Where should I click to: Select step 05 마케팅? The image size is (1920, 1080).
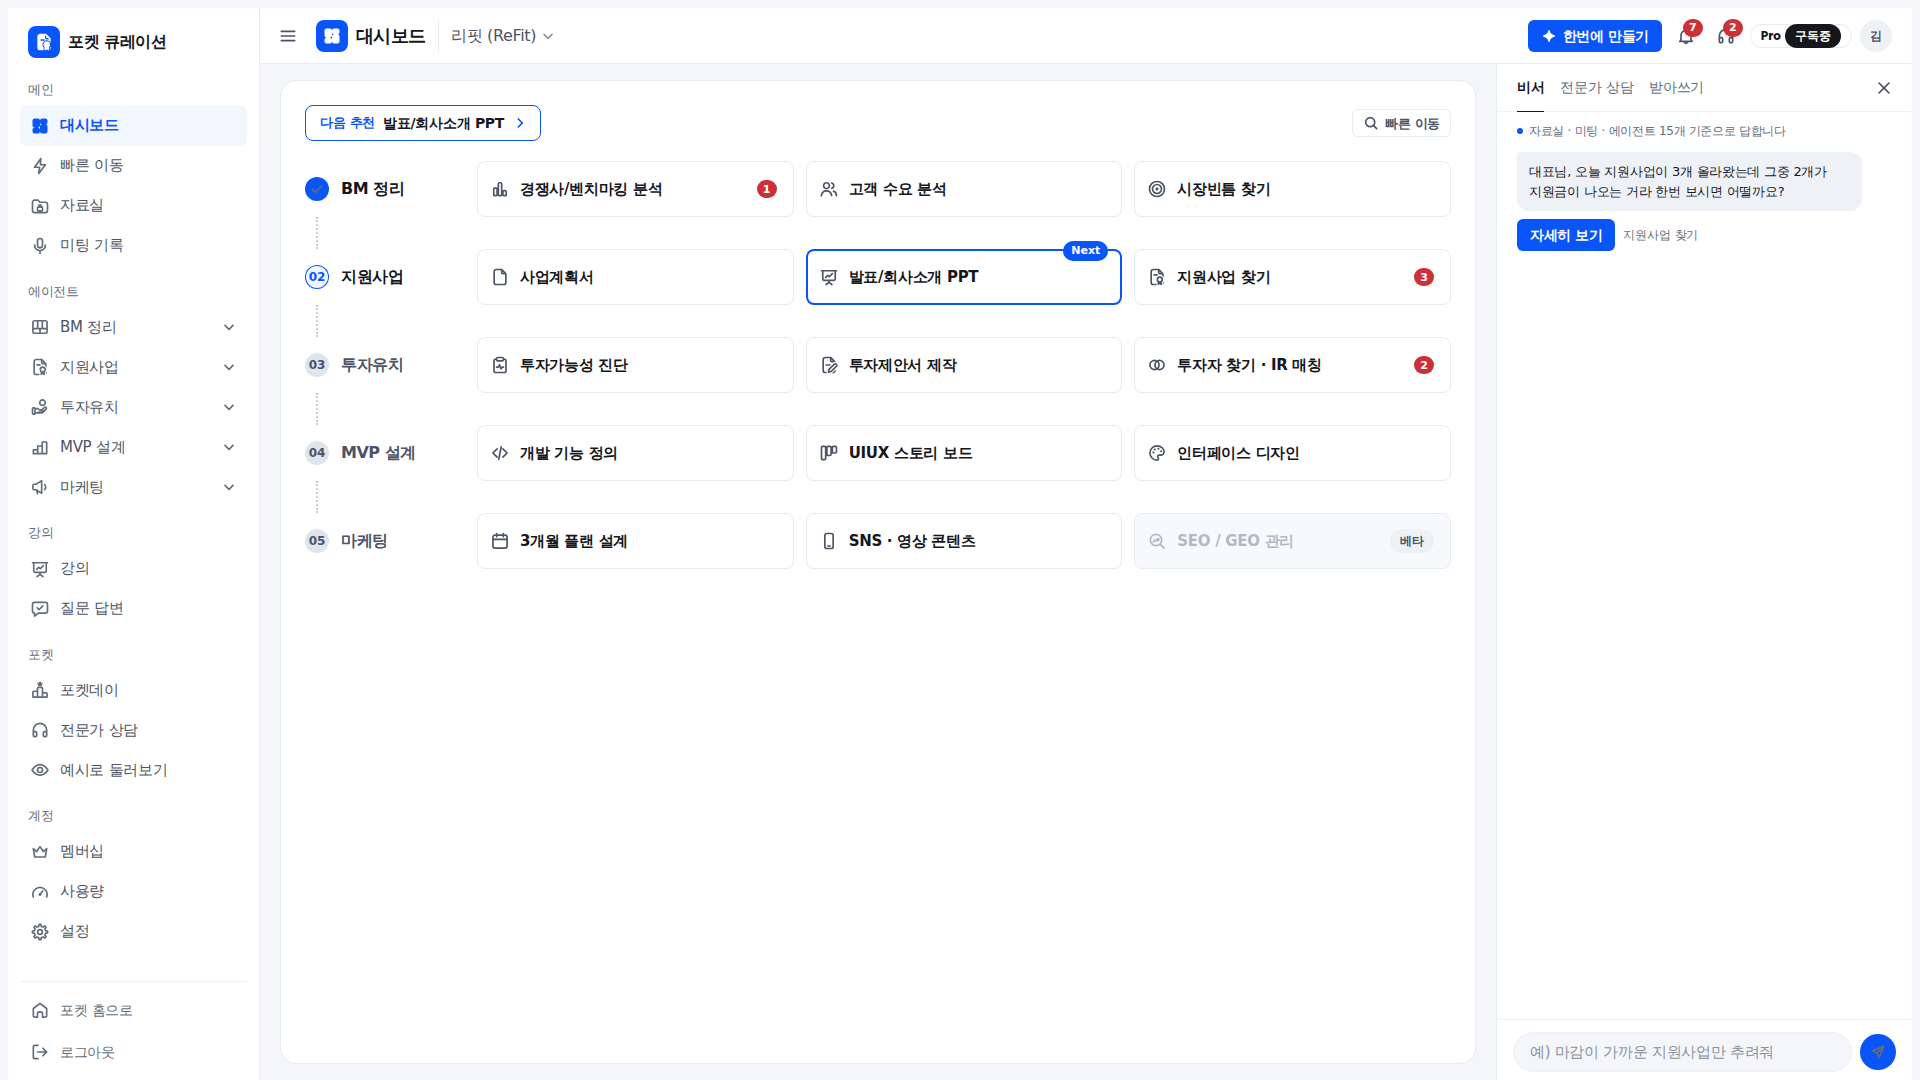[x=346, y=541]
